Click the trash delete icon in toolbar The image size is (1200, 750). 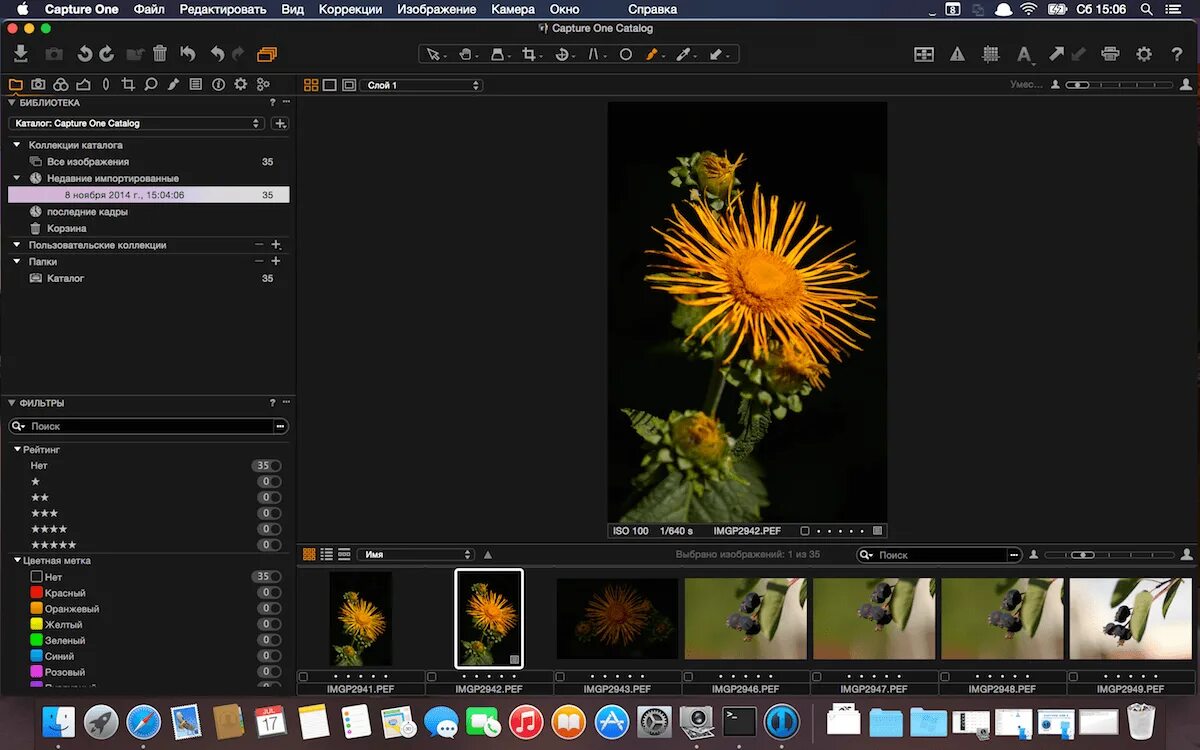(160, 54)
